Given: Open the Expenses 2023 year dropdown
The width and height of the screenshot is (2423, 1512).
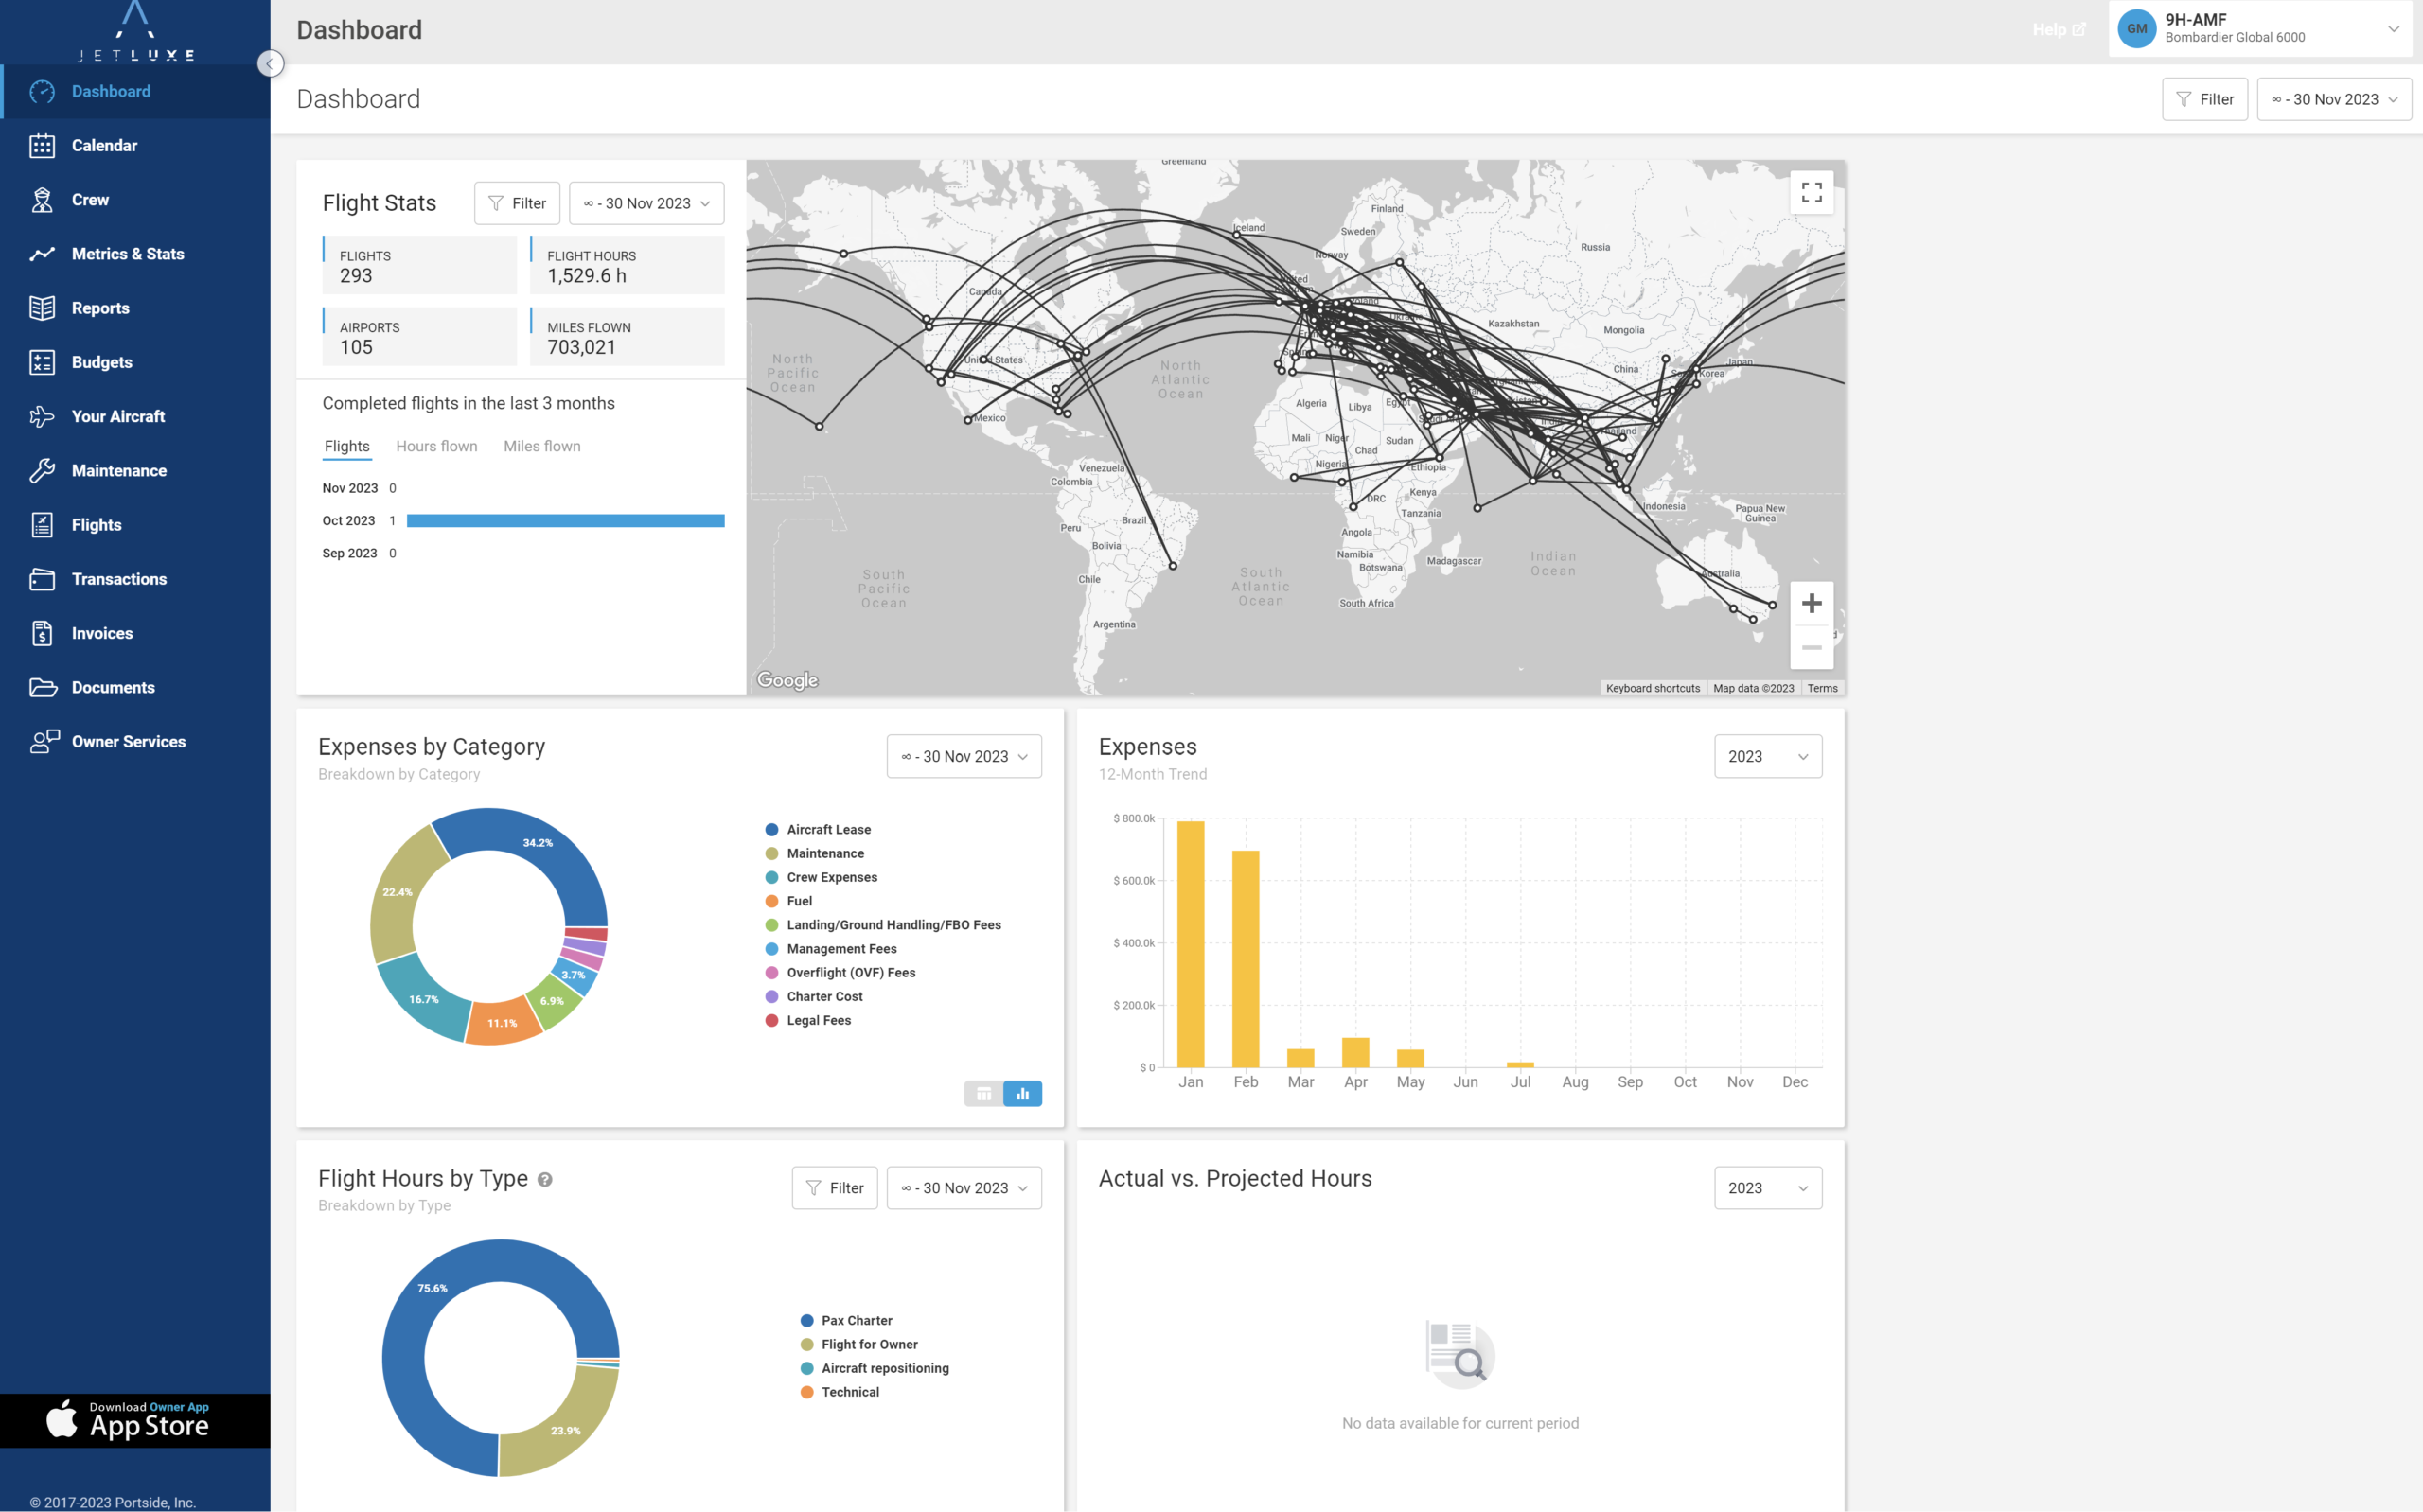Looking at the screenshot, I should tap(1767, 757).
